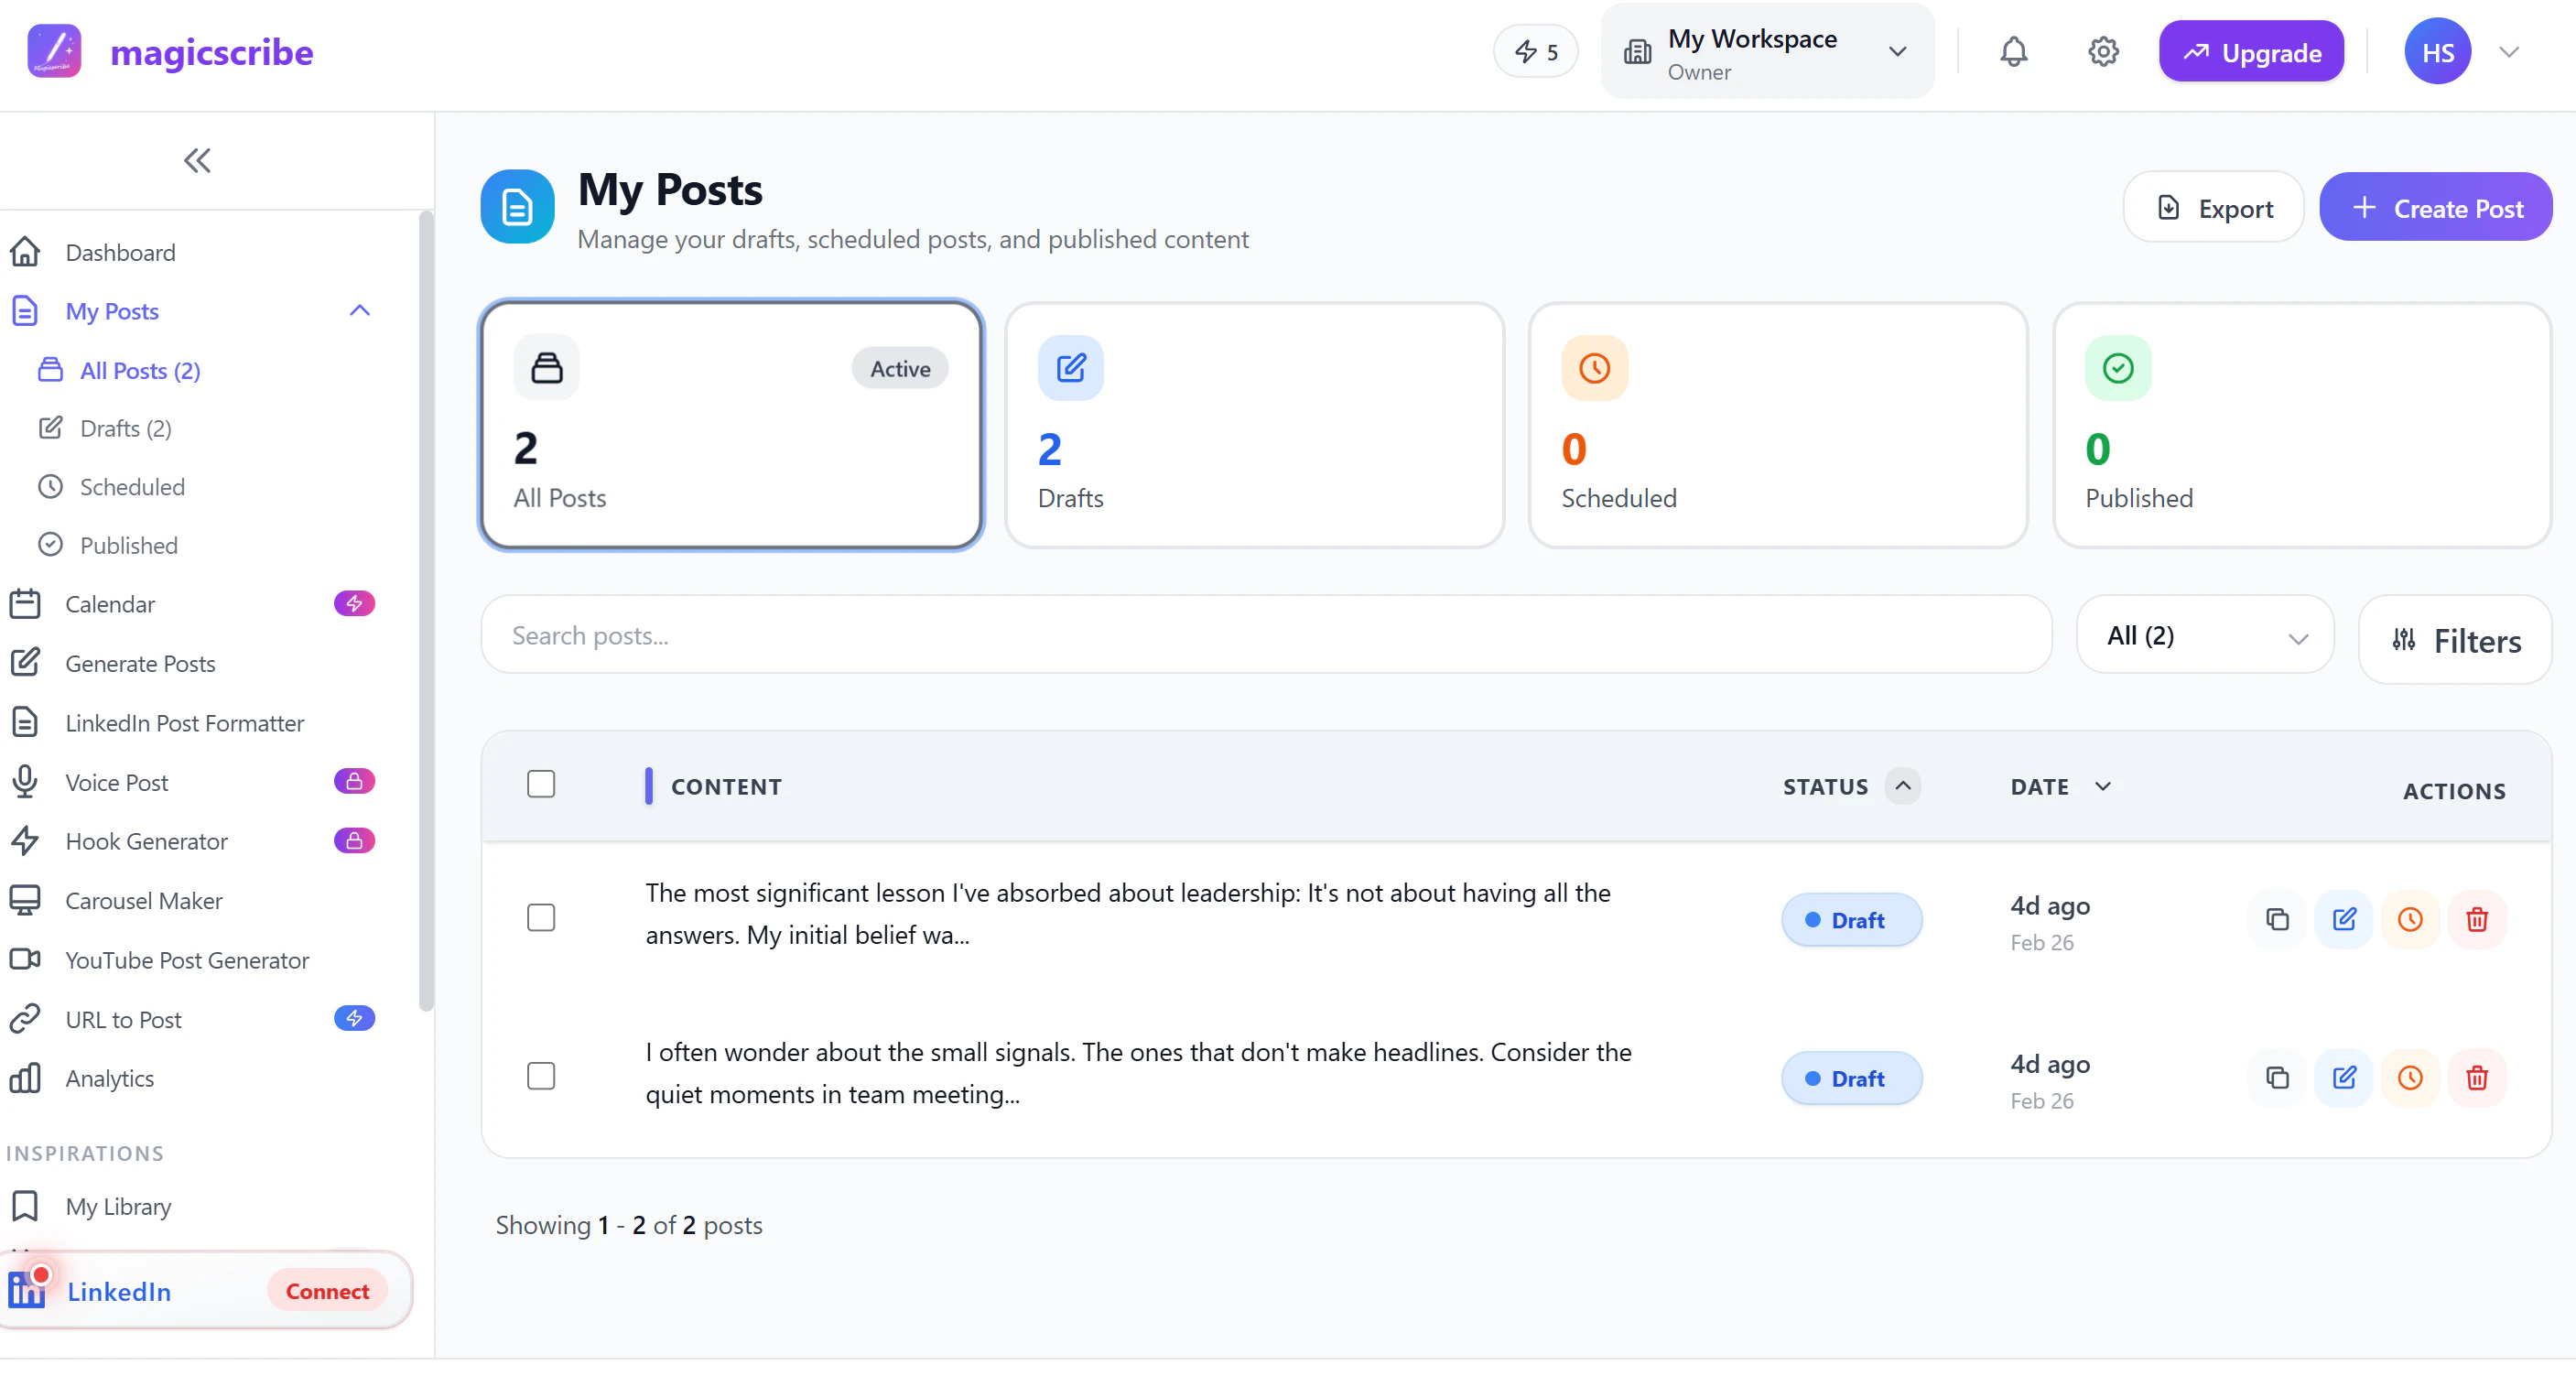Go to Carousel Maker in sidebar
This screenshot has height=1376, width=2576.
point(143,900)
